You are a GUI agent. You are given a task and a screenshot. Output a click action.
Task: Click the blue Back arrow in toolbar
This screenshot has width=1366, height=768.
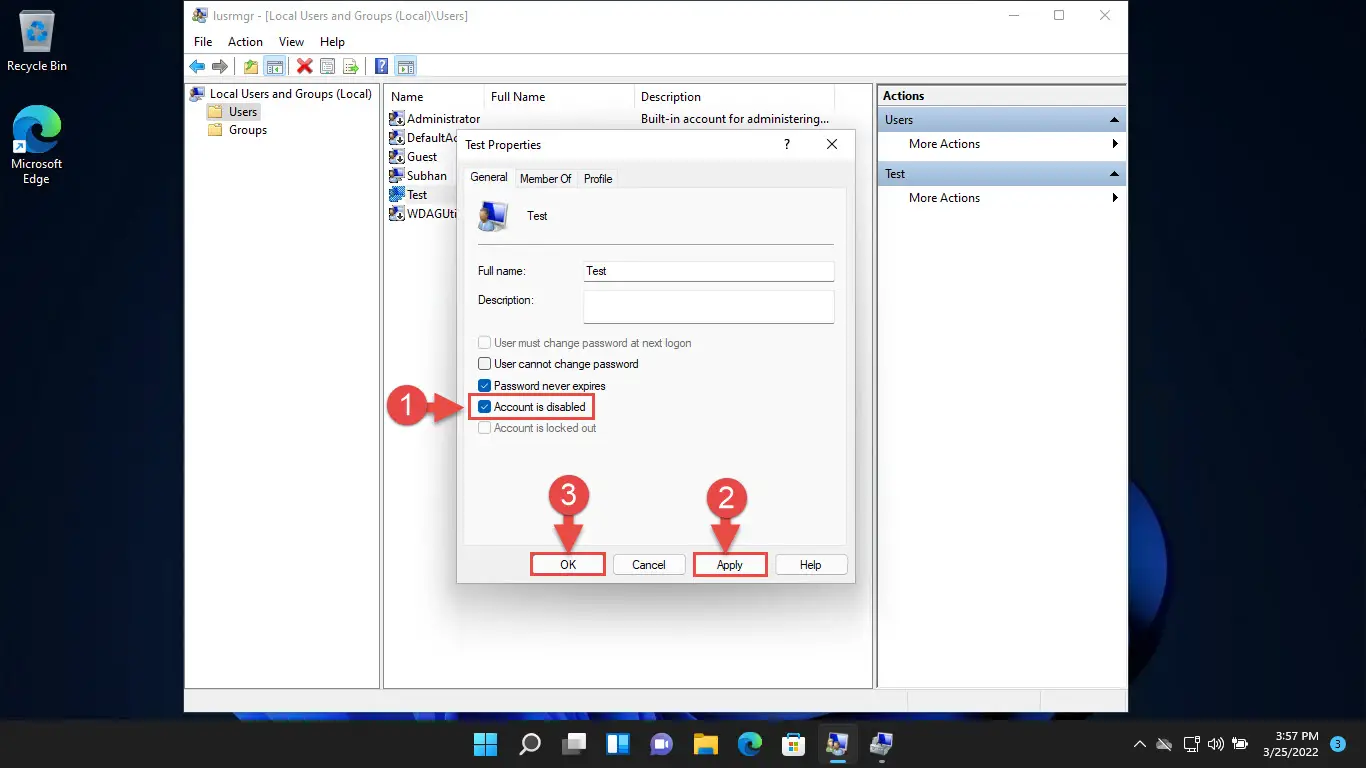point(197,67)
